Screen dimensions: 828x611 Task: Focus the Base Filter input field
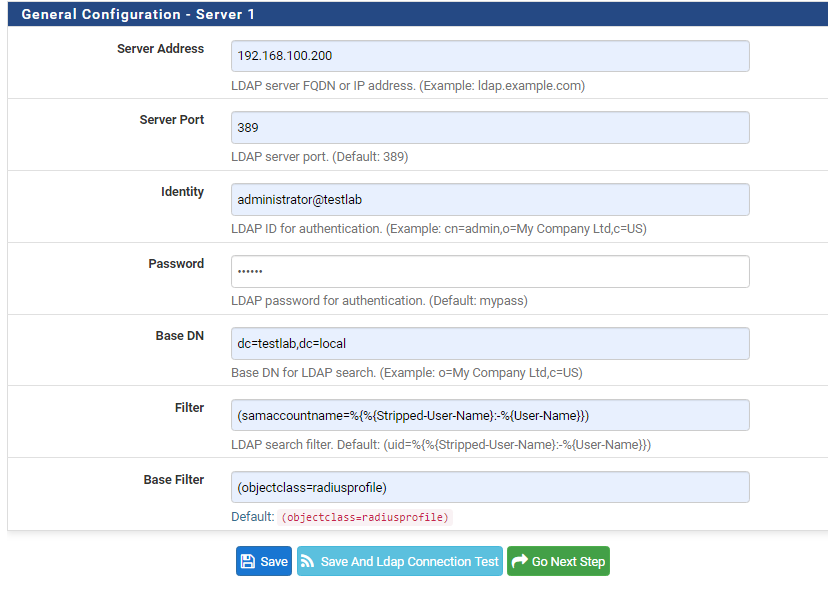coord(490,487)
